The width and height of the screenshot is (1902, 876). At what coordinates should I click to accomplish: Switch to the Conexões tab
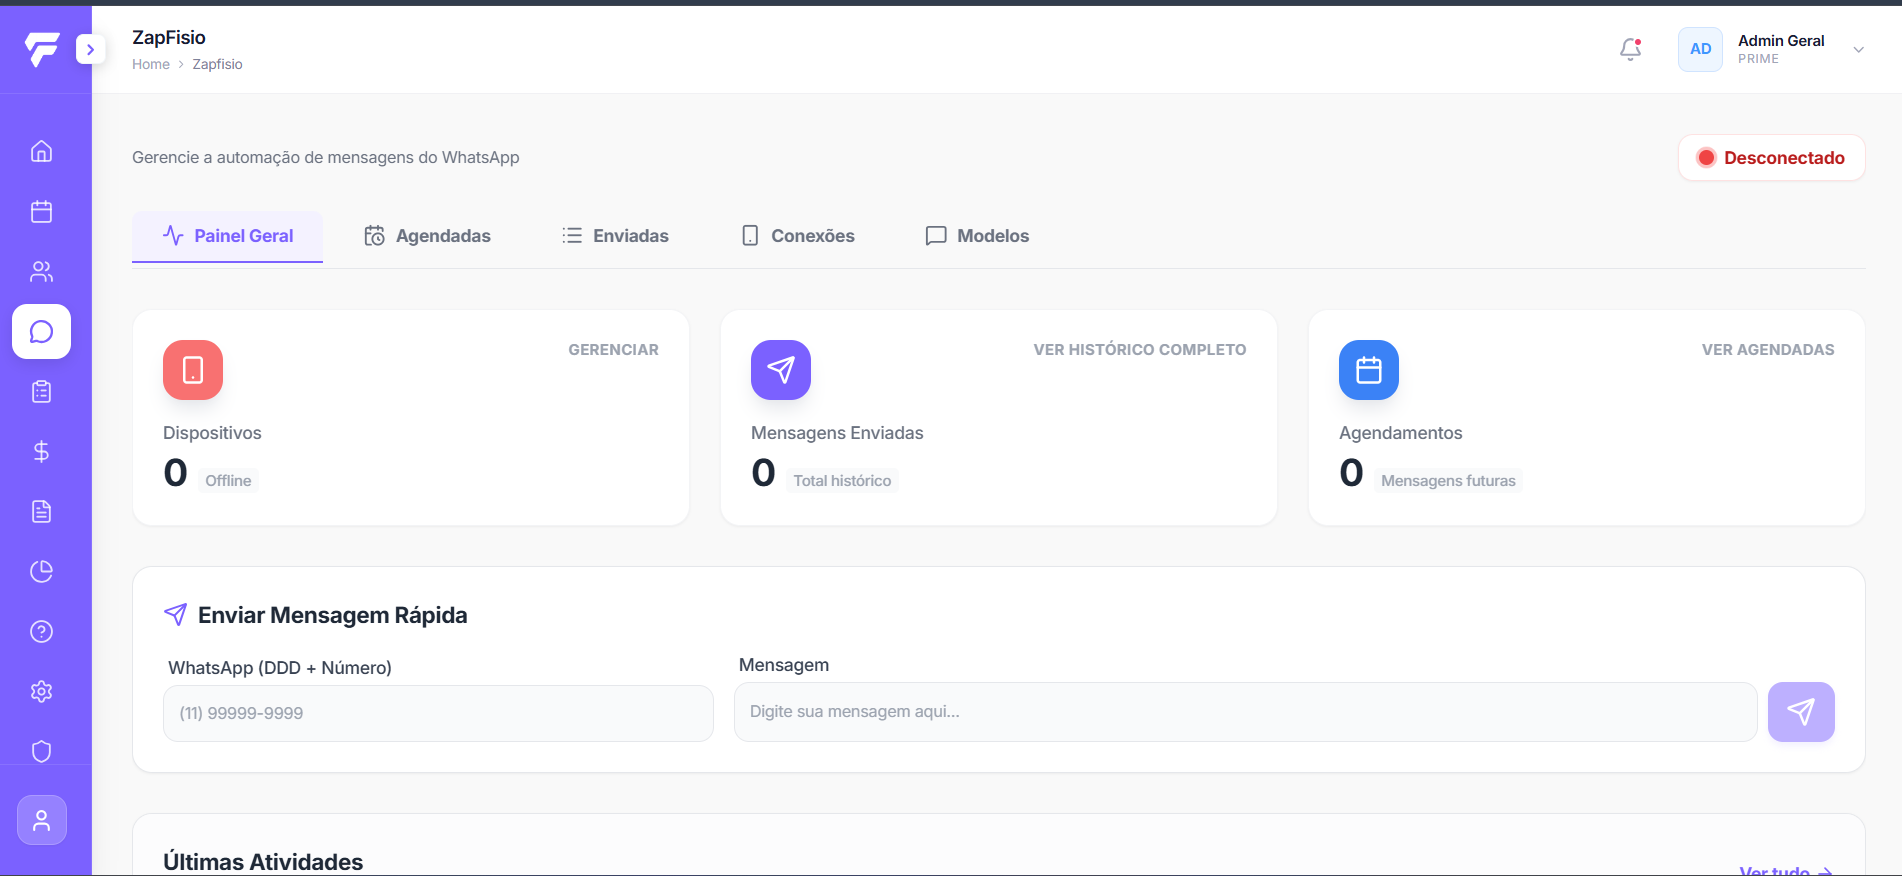pyautogui.click(x=798, y=236)
